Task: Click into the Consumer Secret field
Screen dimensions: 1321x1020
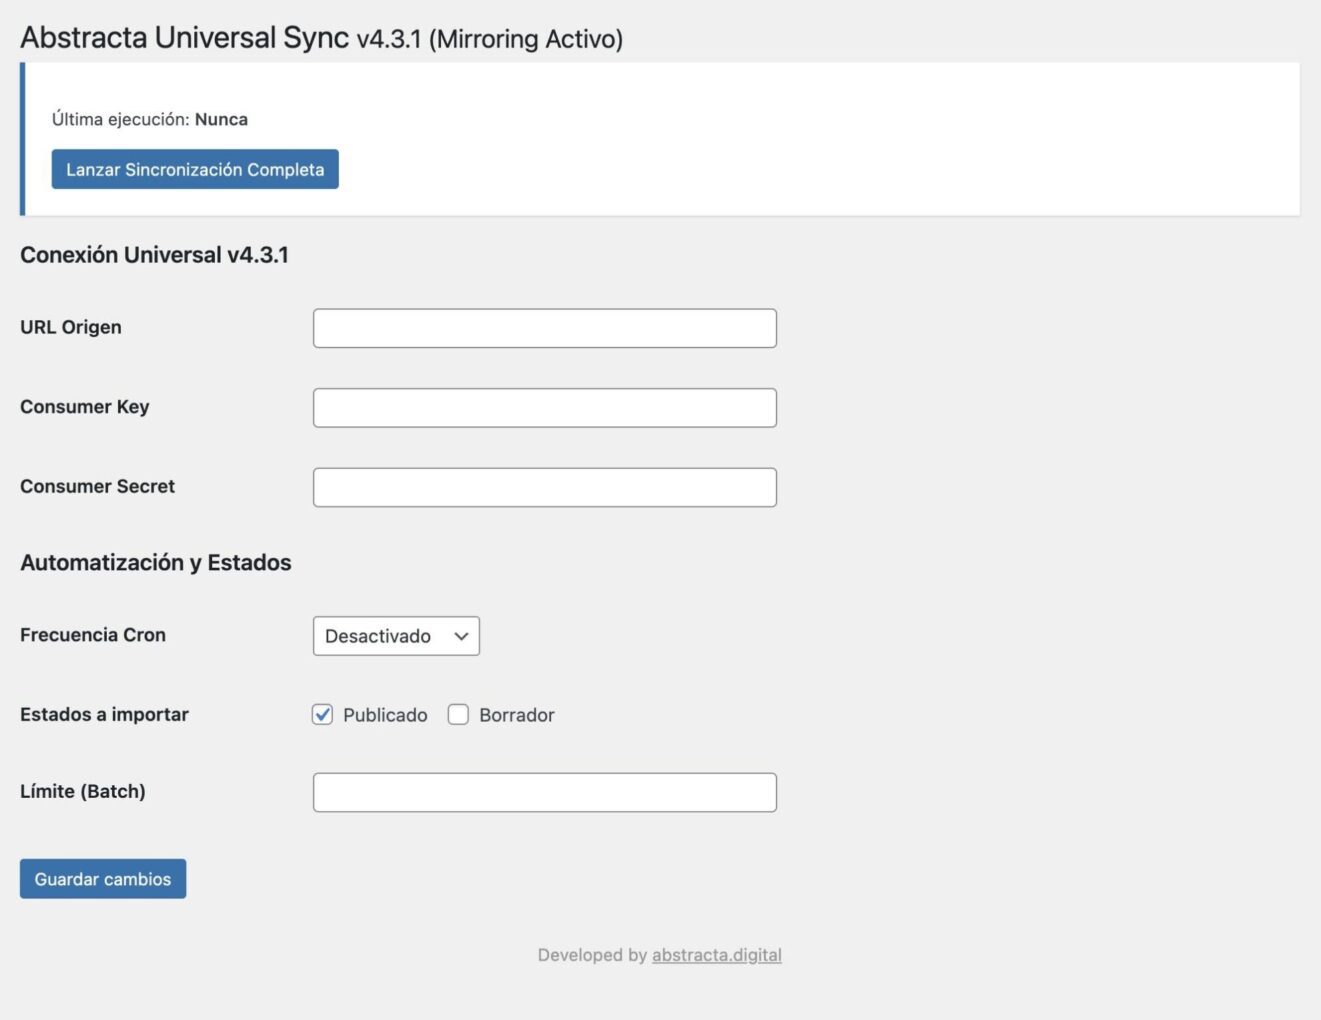Action: point(545,487)
